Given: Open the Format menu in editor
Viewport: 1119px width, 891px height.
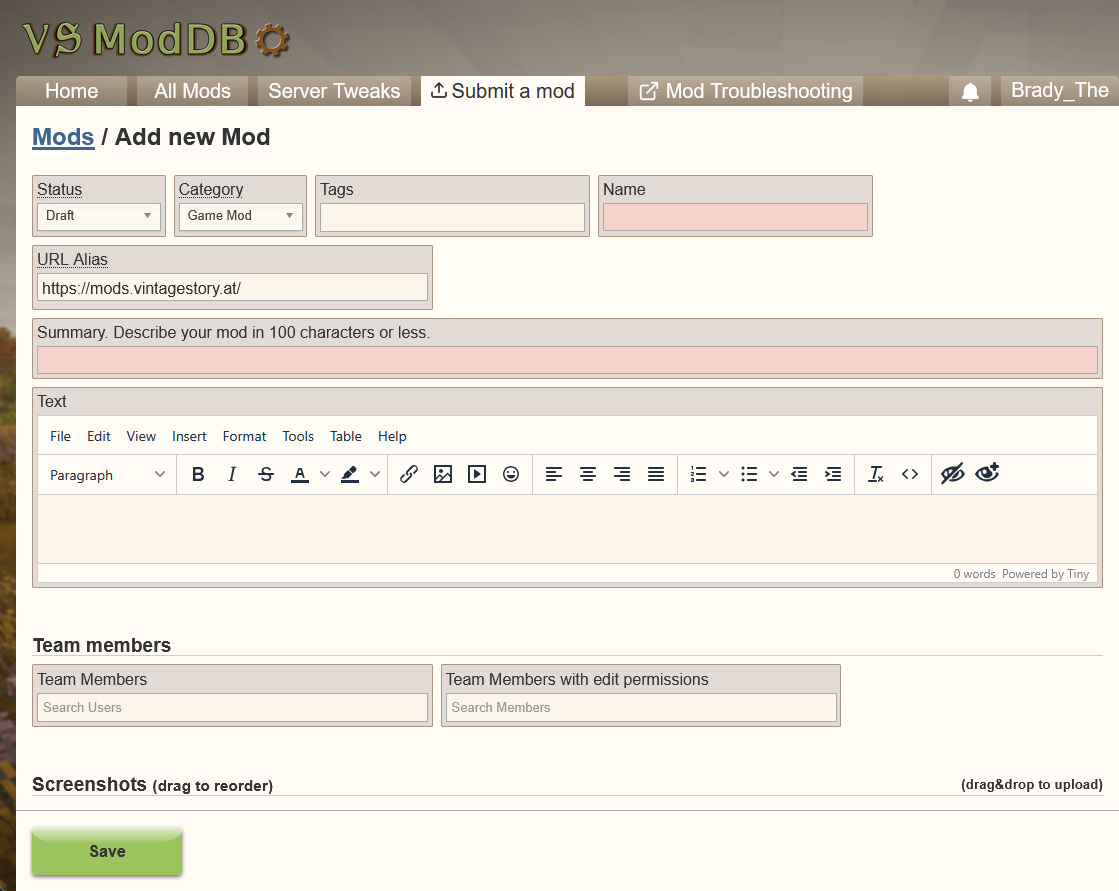Looking at the screenshot, I should tap(244, 436).
